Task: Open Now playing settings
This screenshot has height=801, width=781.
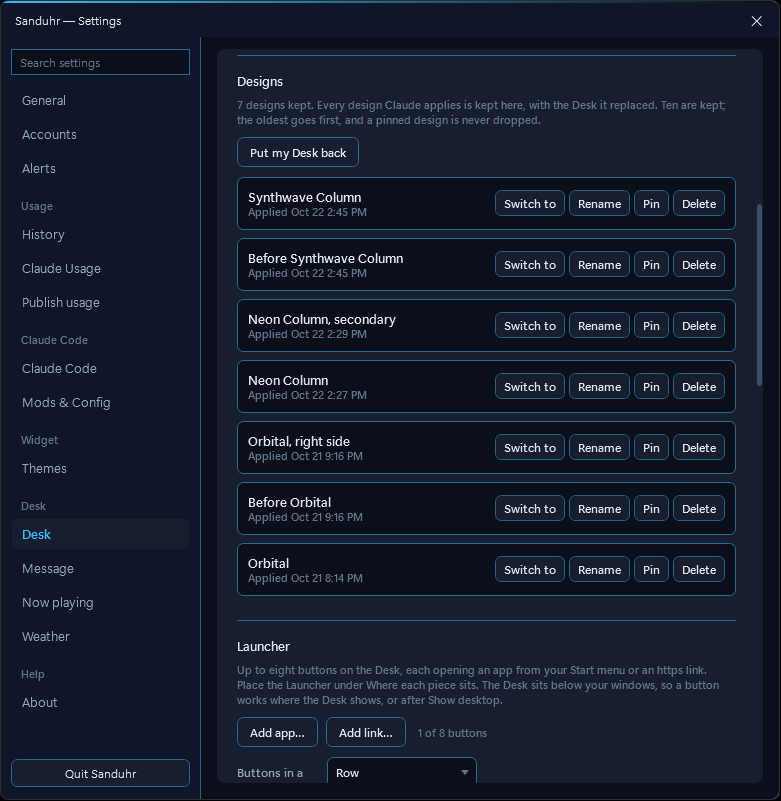Action: 100,603
